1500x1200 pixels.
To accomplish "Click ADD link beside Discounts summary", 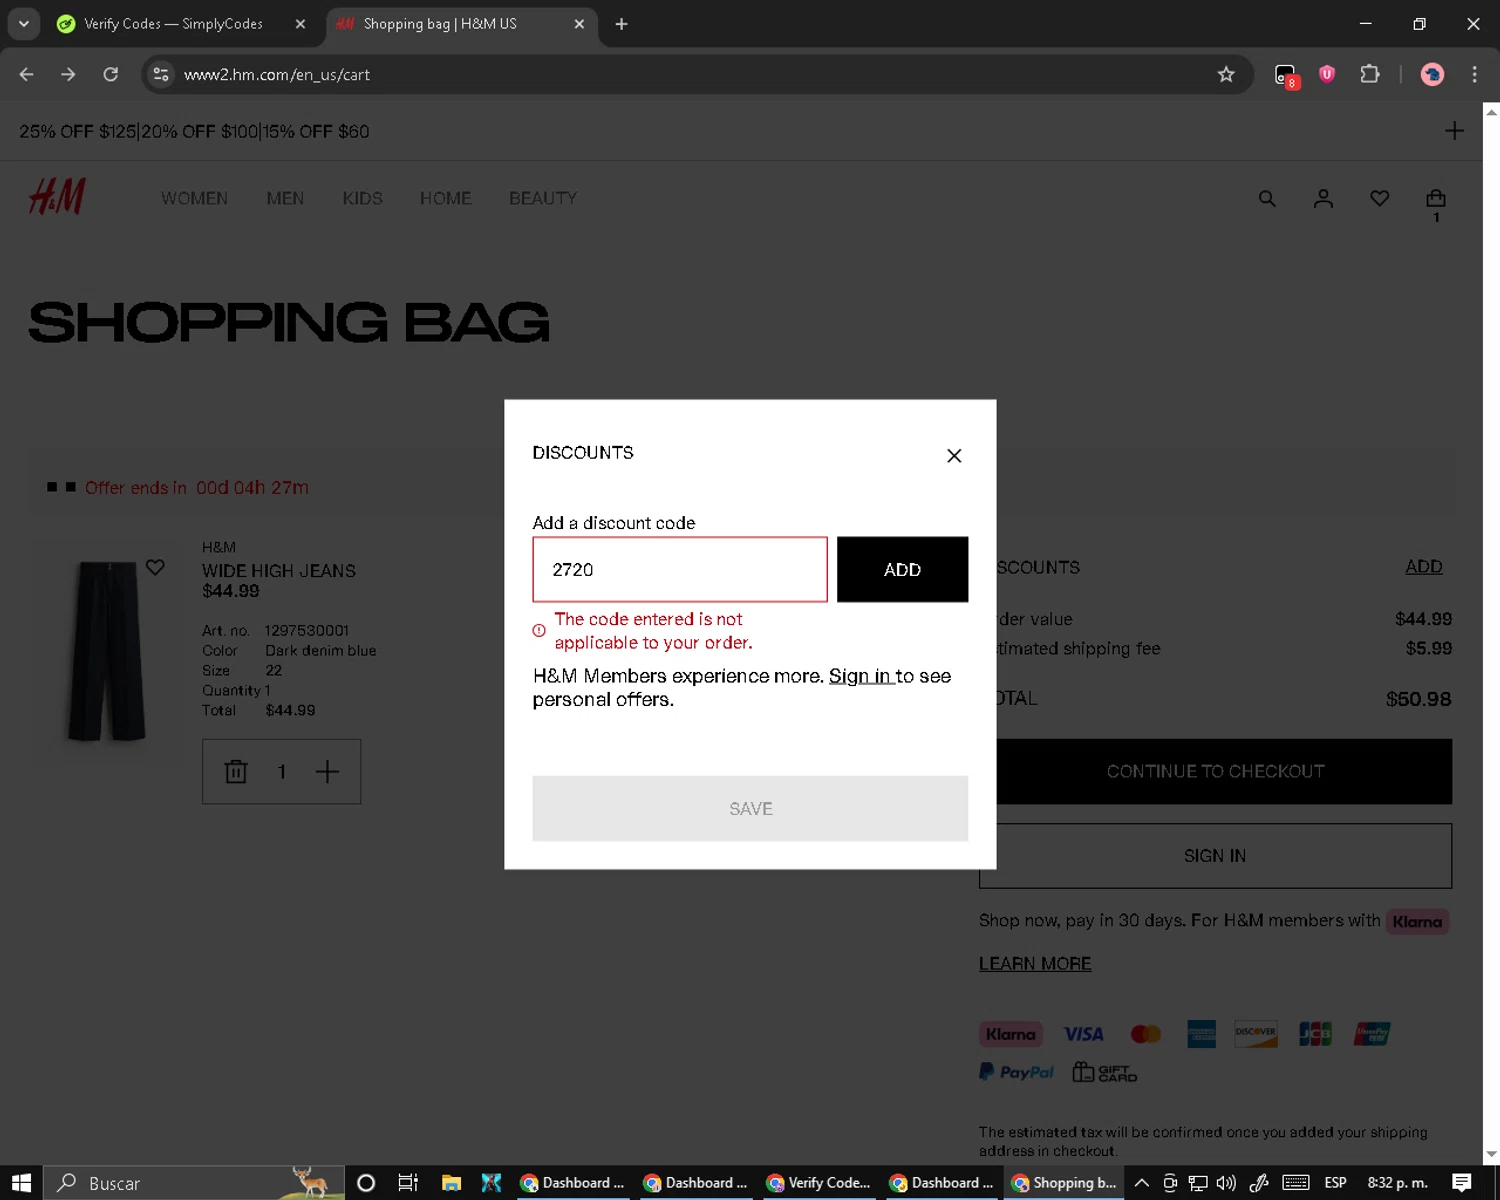I will (x=1423, y=567).
